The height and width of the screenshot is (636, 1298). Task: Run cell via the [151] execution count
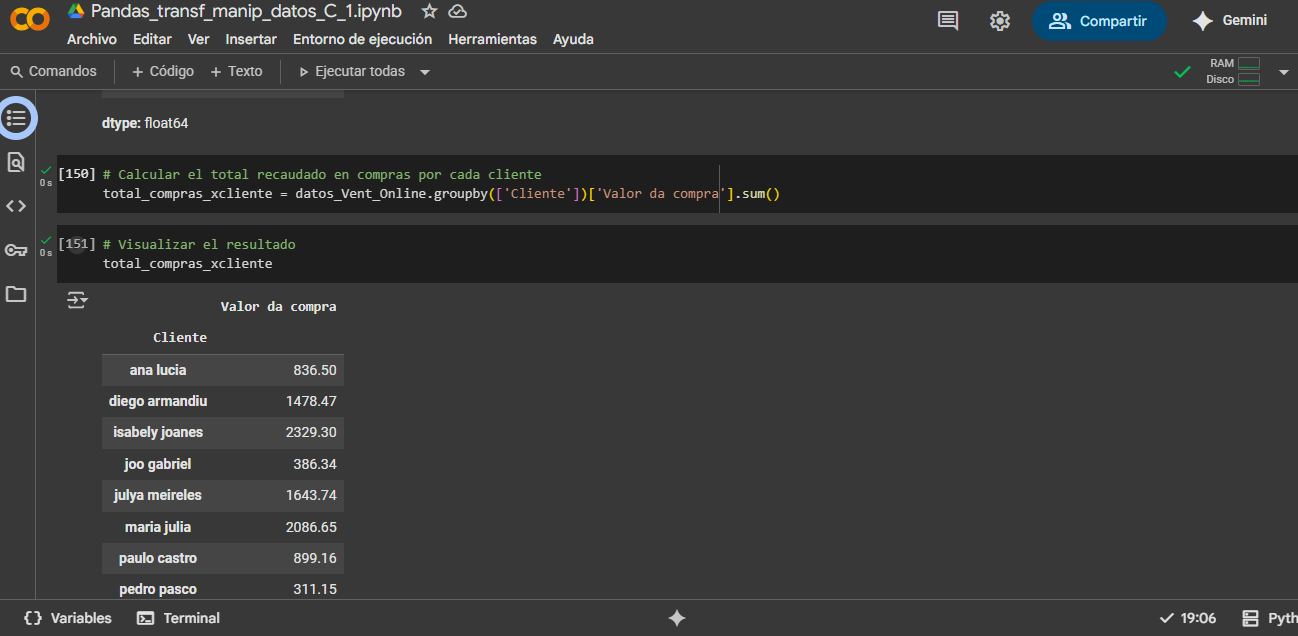click(x=77, y=243)
